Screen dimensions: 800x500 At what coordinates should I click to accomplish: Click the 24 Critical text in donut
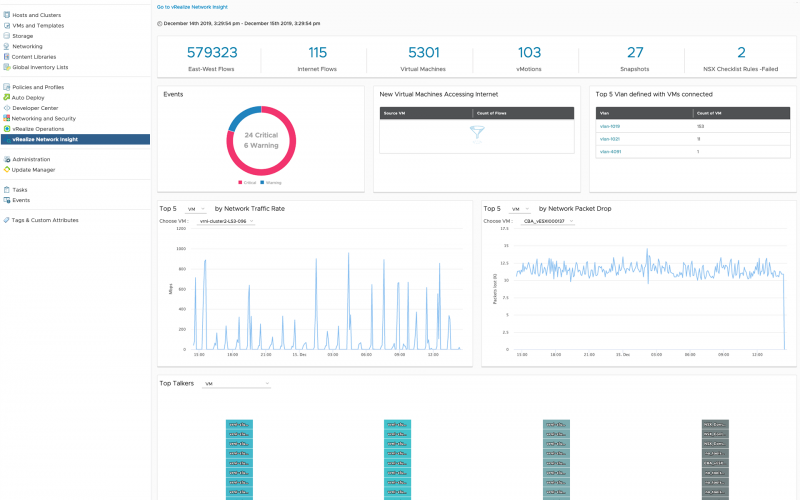click(261, 135)
